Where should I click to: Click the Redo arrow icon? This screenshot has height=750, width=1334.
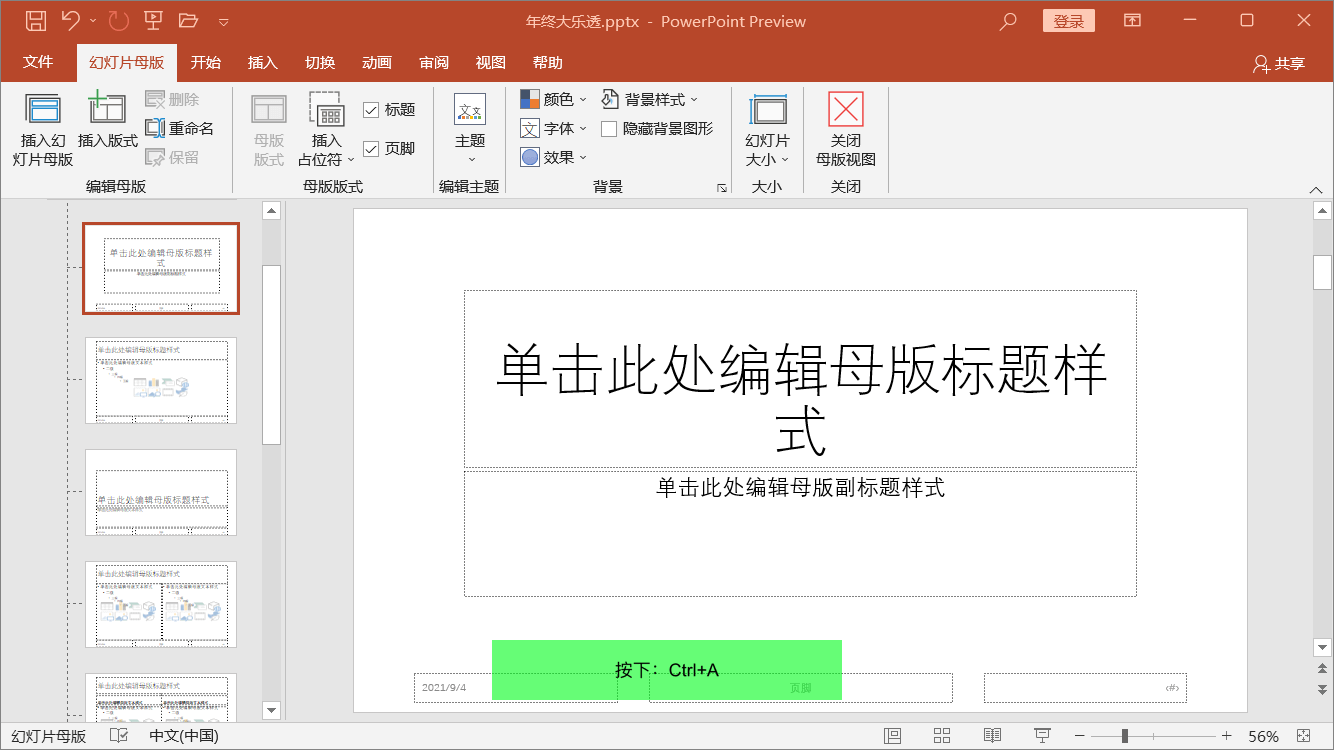(118, 20)
